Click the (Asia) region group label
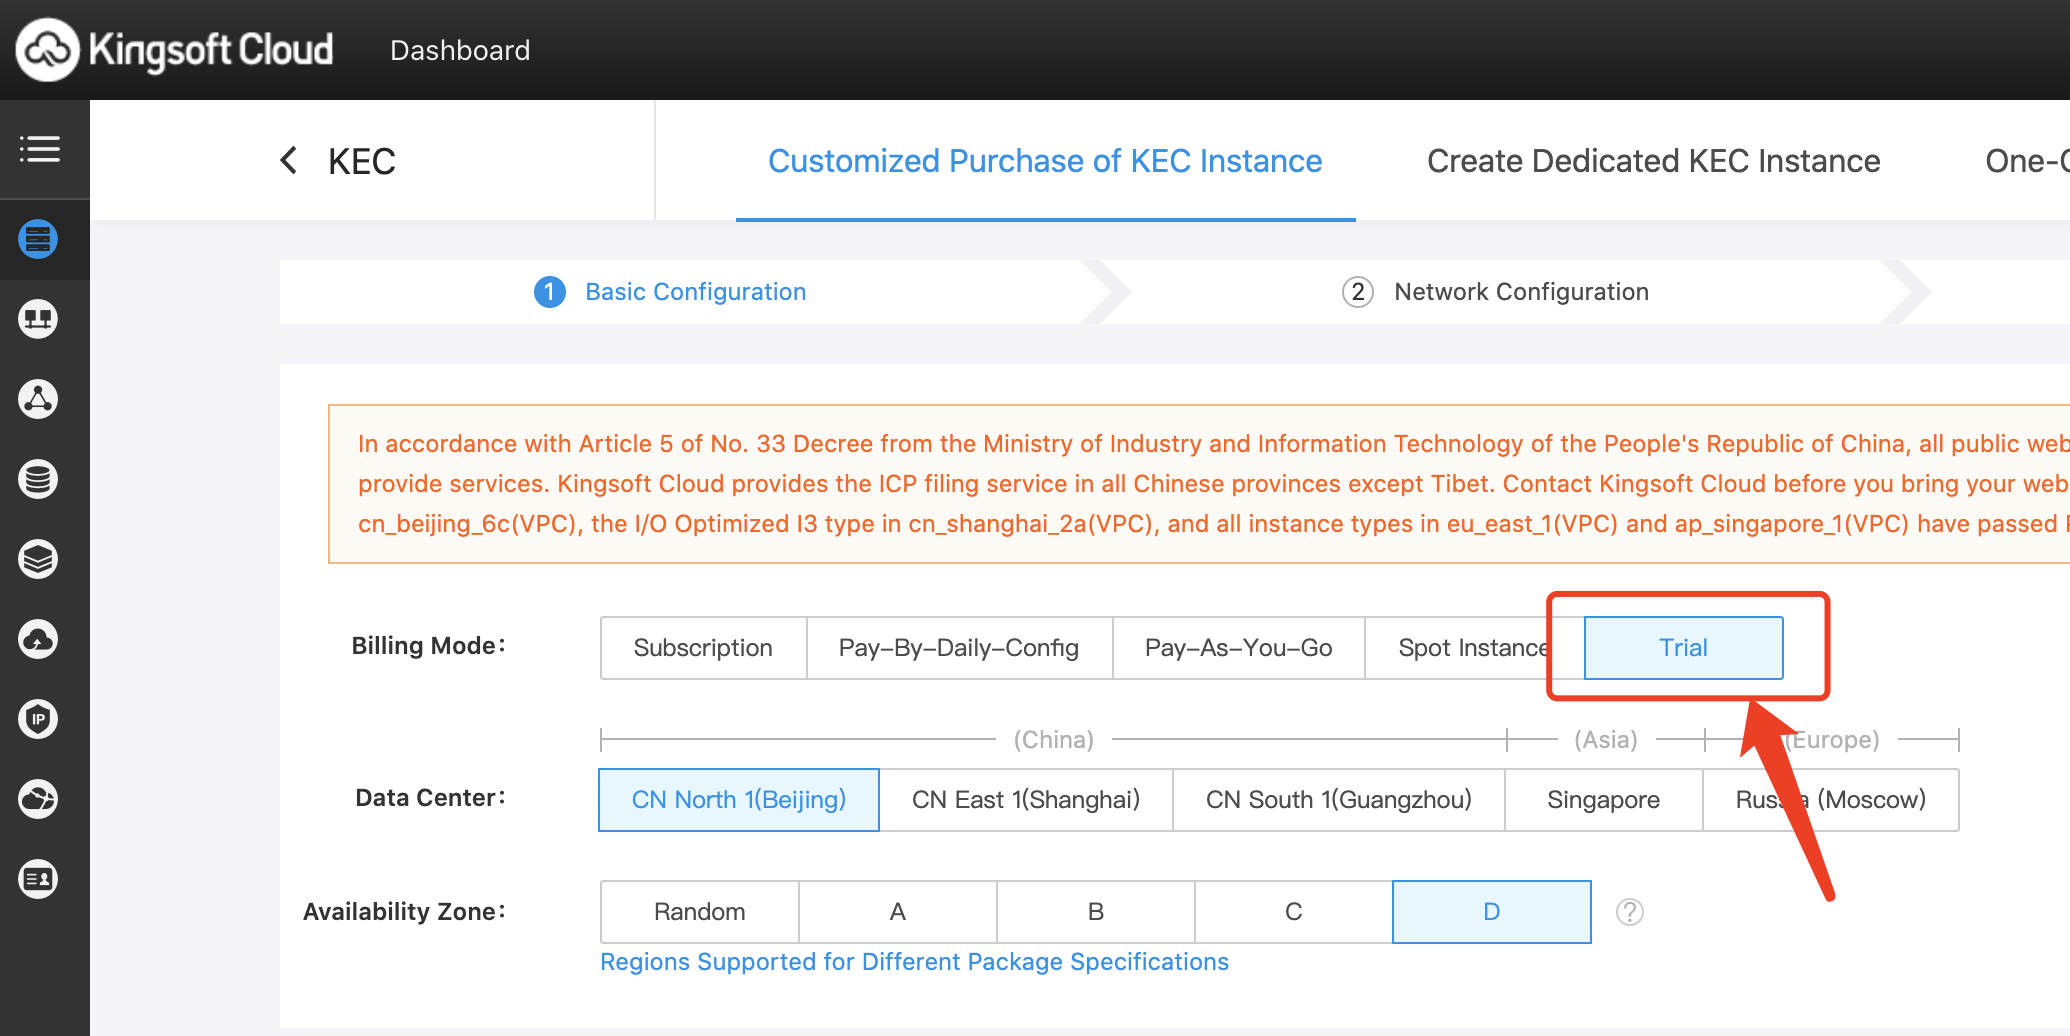Screen dimensions: 2070x1036 [x=1606, y=740]
